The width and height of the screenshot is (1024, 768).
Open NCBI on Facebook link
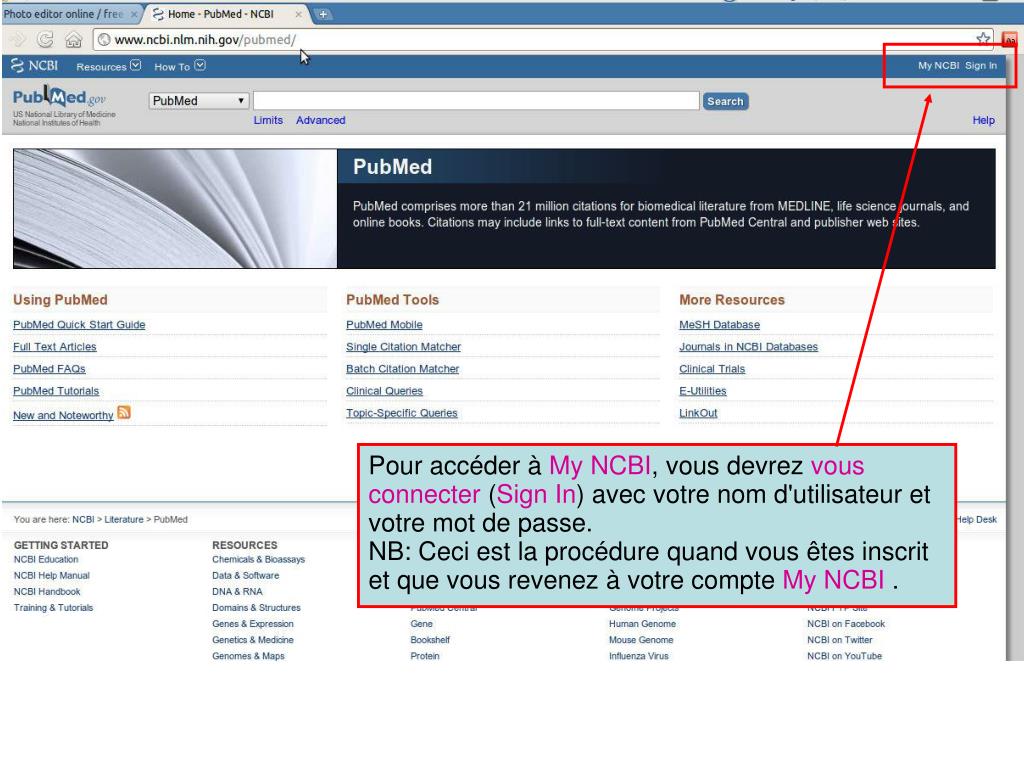point(846,624)
